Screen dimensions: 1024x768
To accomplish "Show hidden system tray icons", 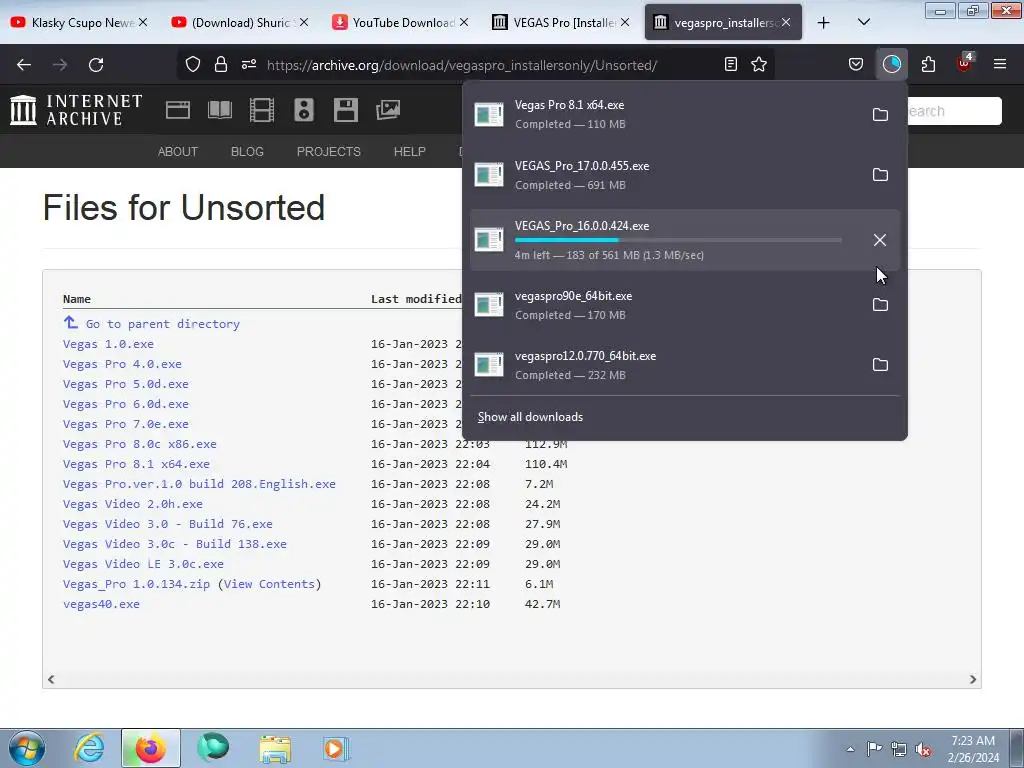I will [x=850, y=749].
